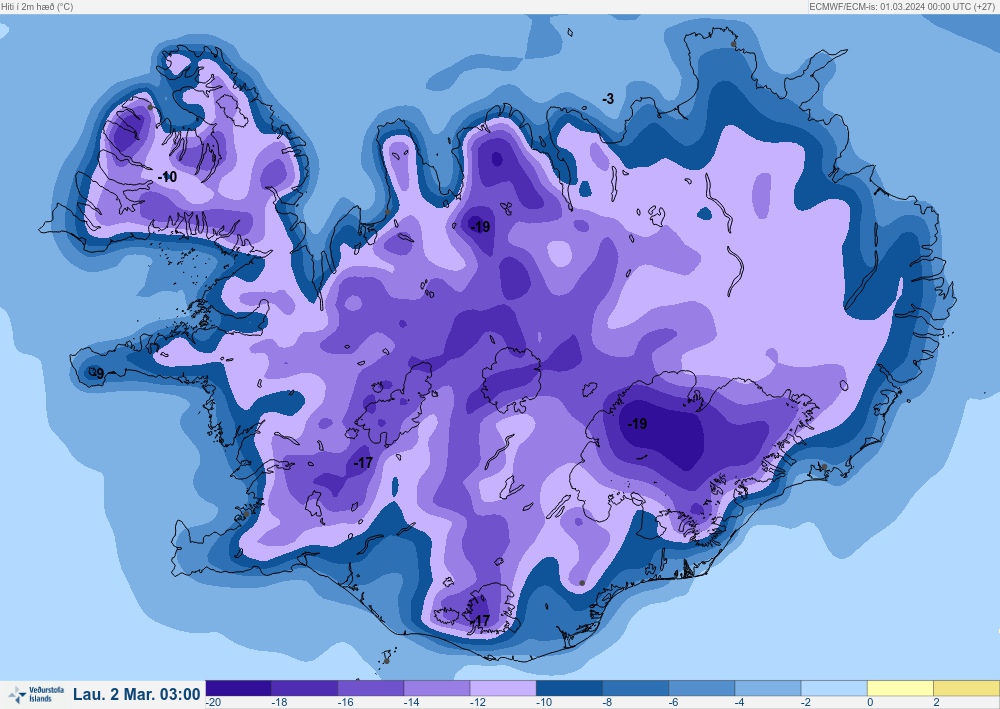Click the 2 legend tick label
The width and height of the screenshot is (1000, 709).
[x=936, y=703]
